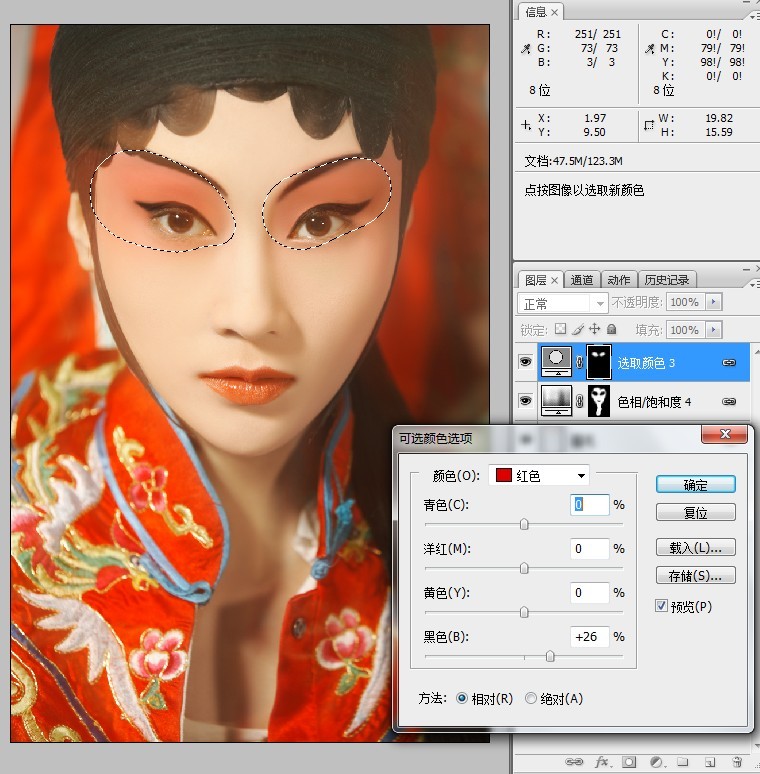The height and width of the screenshot is (774, 760).
Task: Click the 选取颜色 3 layer name
Action: (646, 363)
